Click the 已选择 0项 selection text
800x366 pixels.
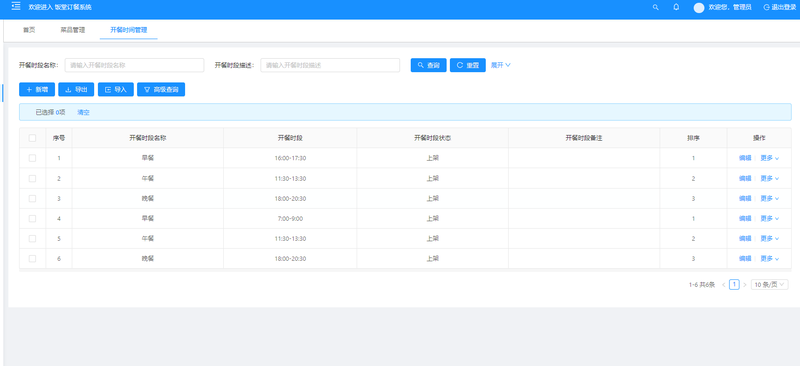point(51,112)
